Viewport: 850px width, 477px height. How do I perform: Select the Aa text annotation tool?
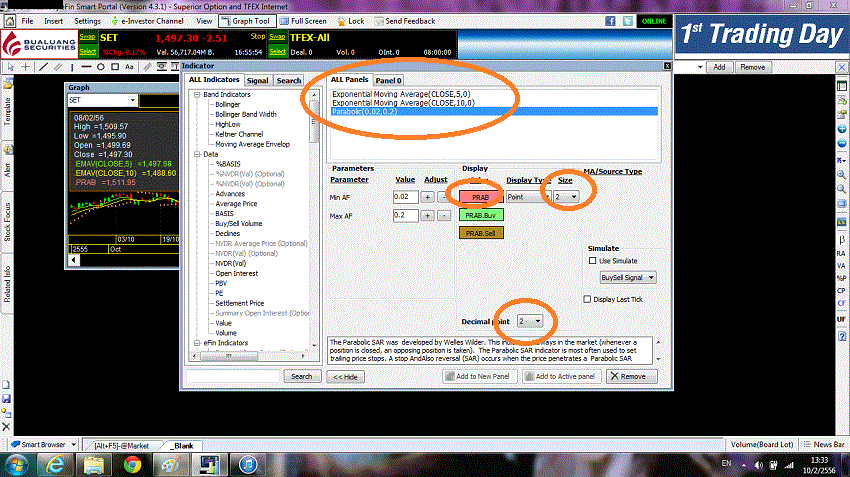(x=129, y=67)
